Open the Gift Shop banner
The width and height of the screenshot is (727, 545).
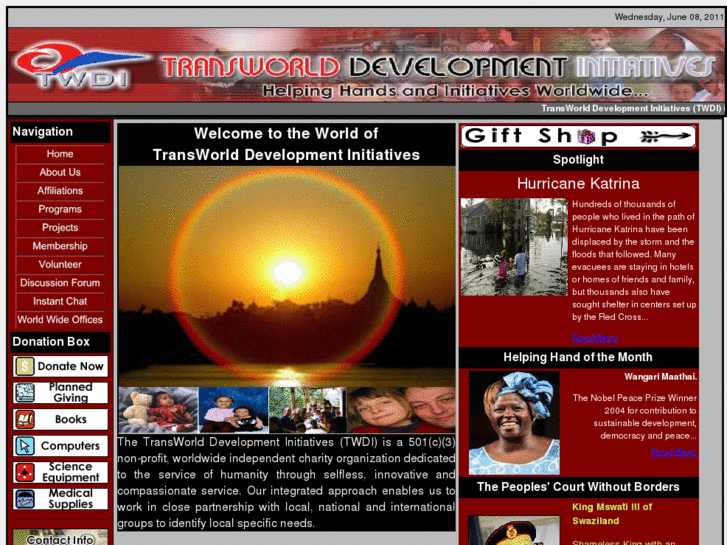[x=578, y=136]
